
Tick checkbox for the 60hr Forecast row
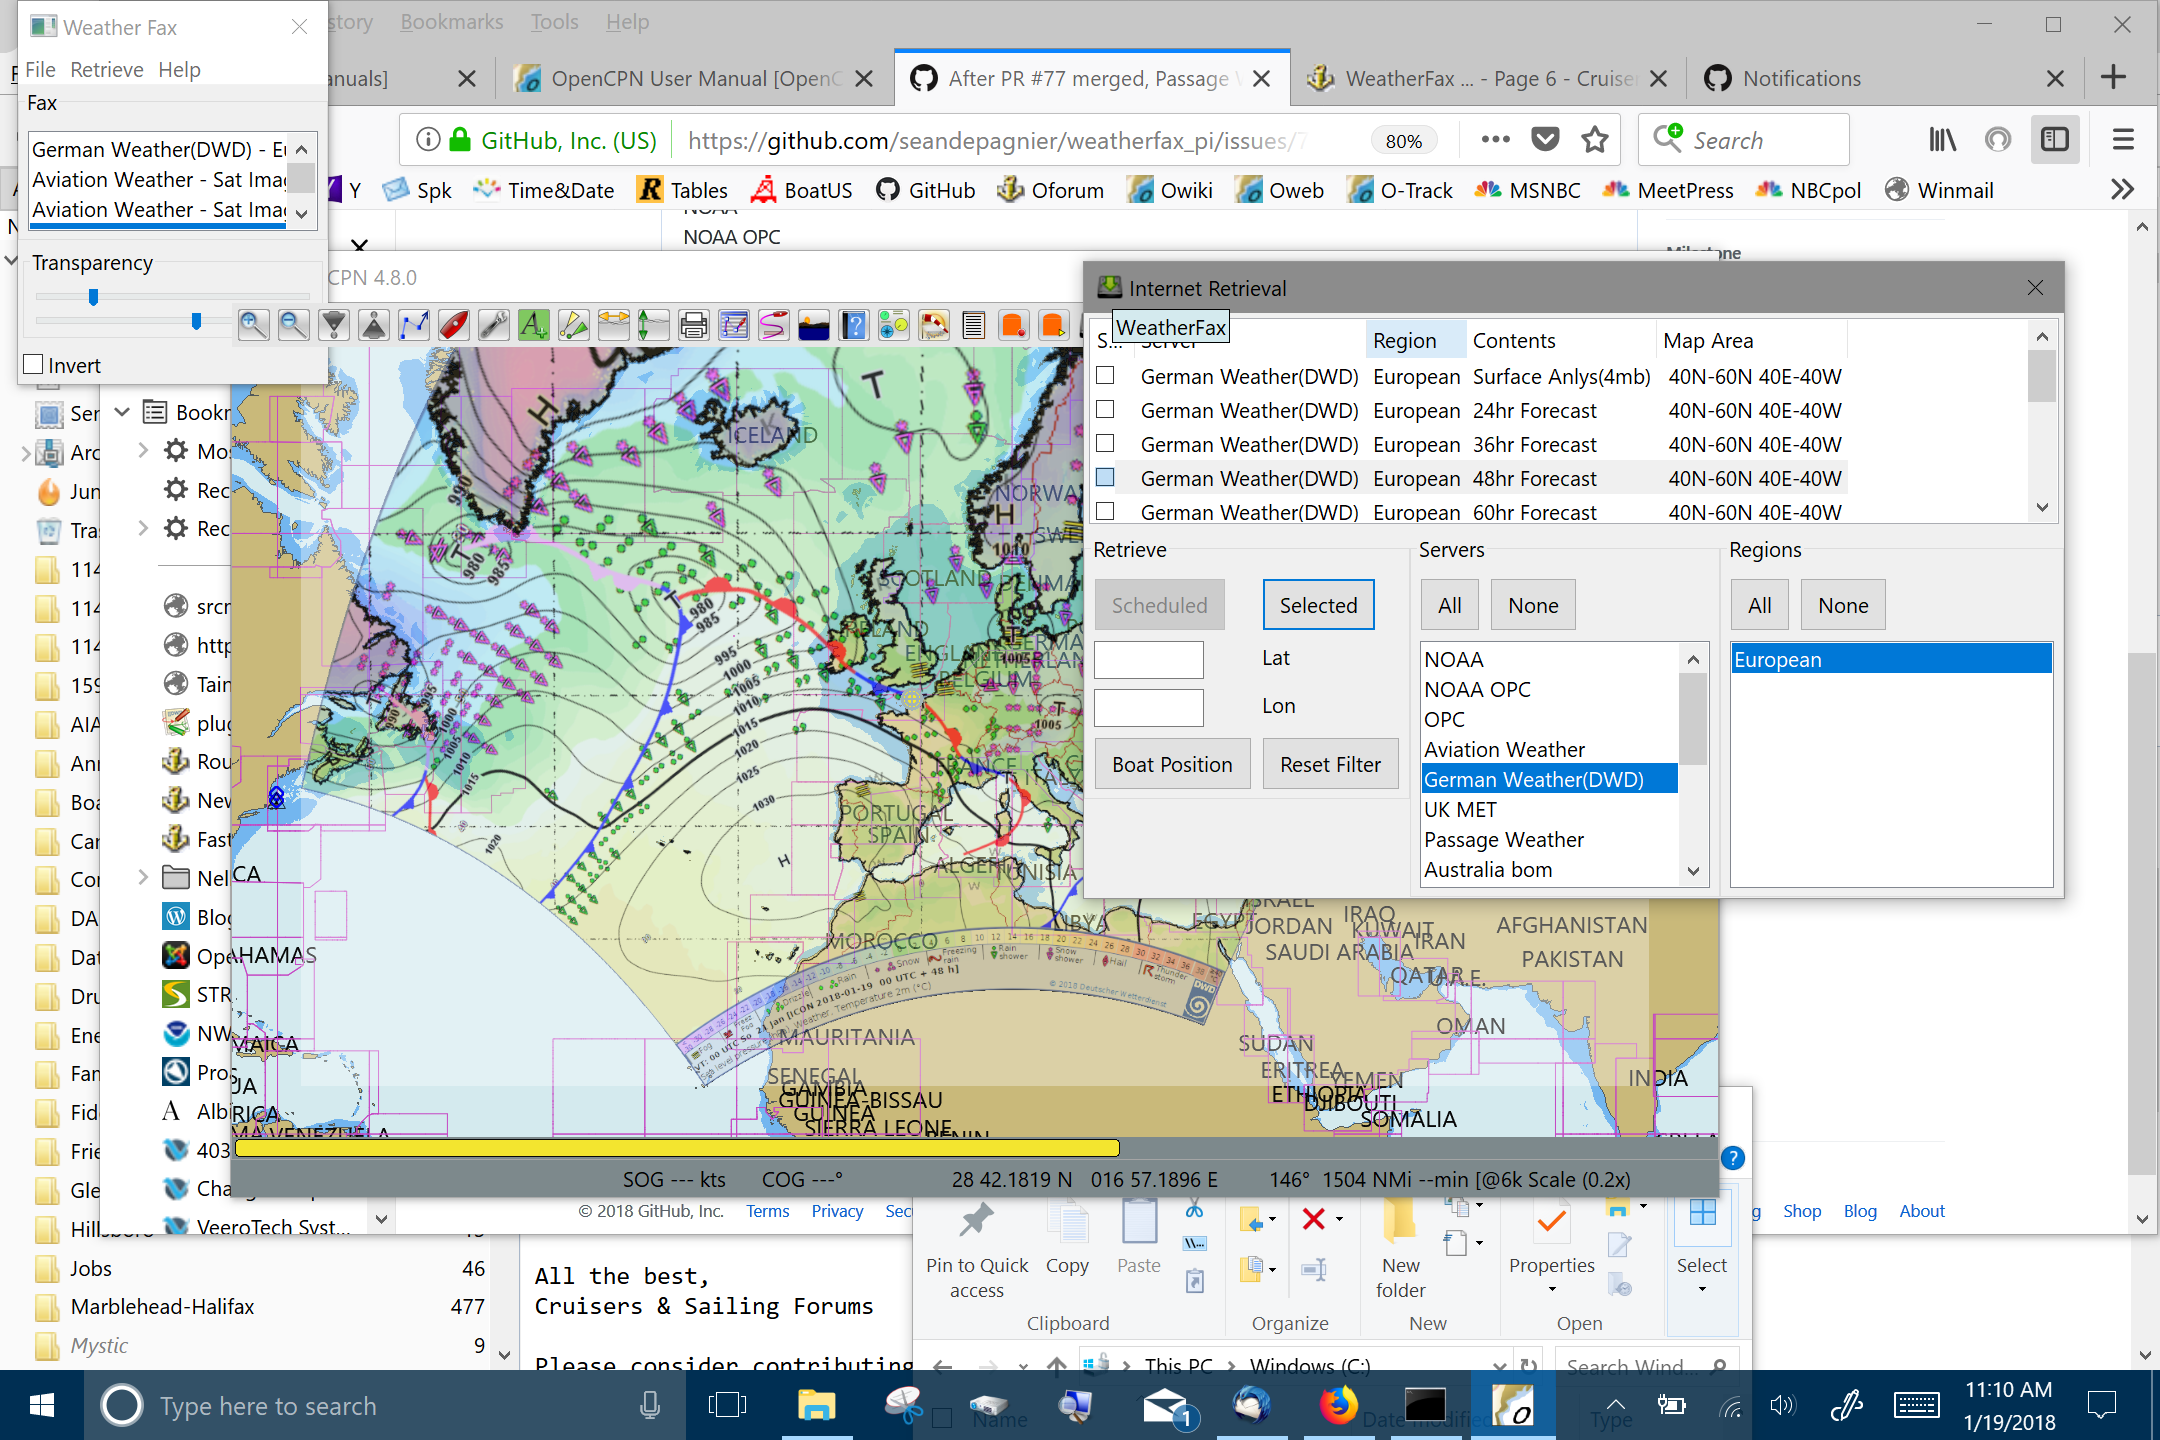tap(1105, 512)
